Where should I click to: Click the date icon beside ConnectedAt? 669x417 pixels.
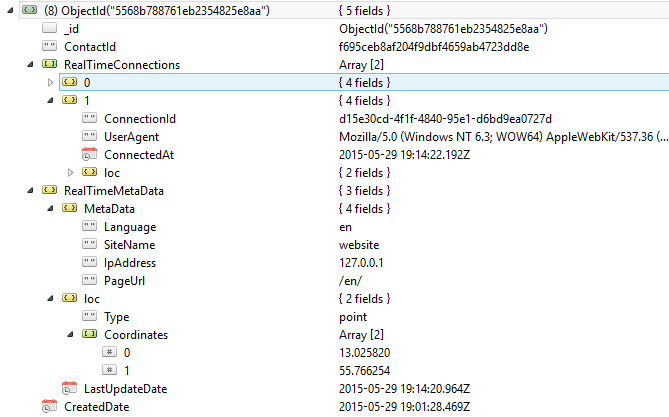[x=89, y=154]
